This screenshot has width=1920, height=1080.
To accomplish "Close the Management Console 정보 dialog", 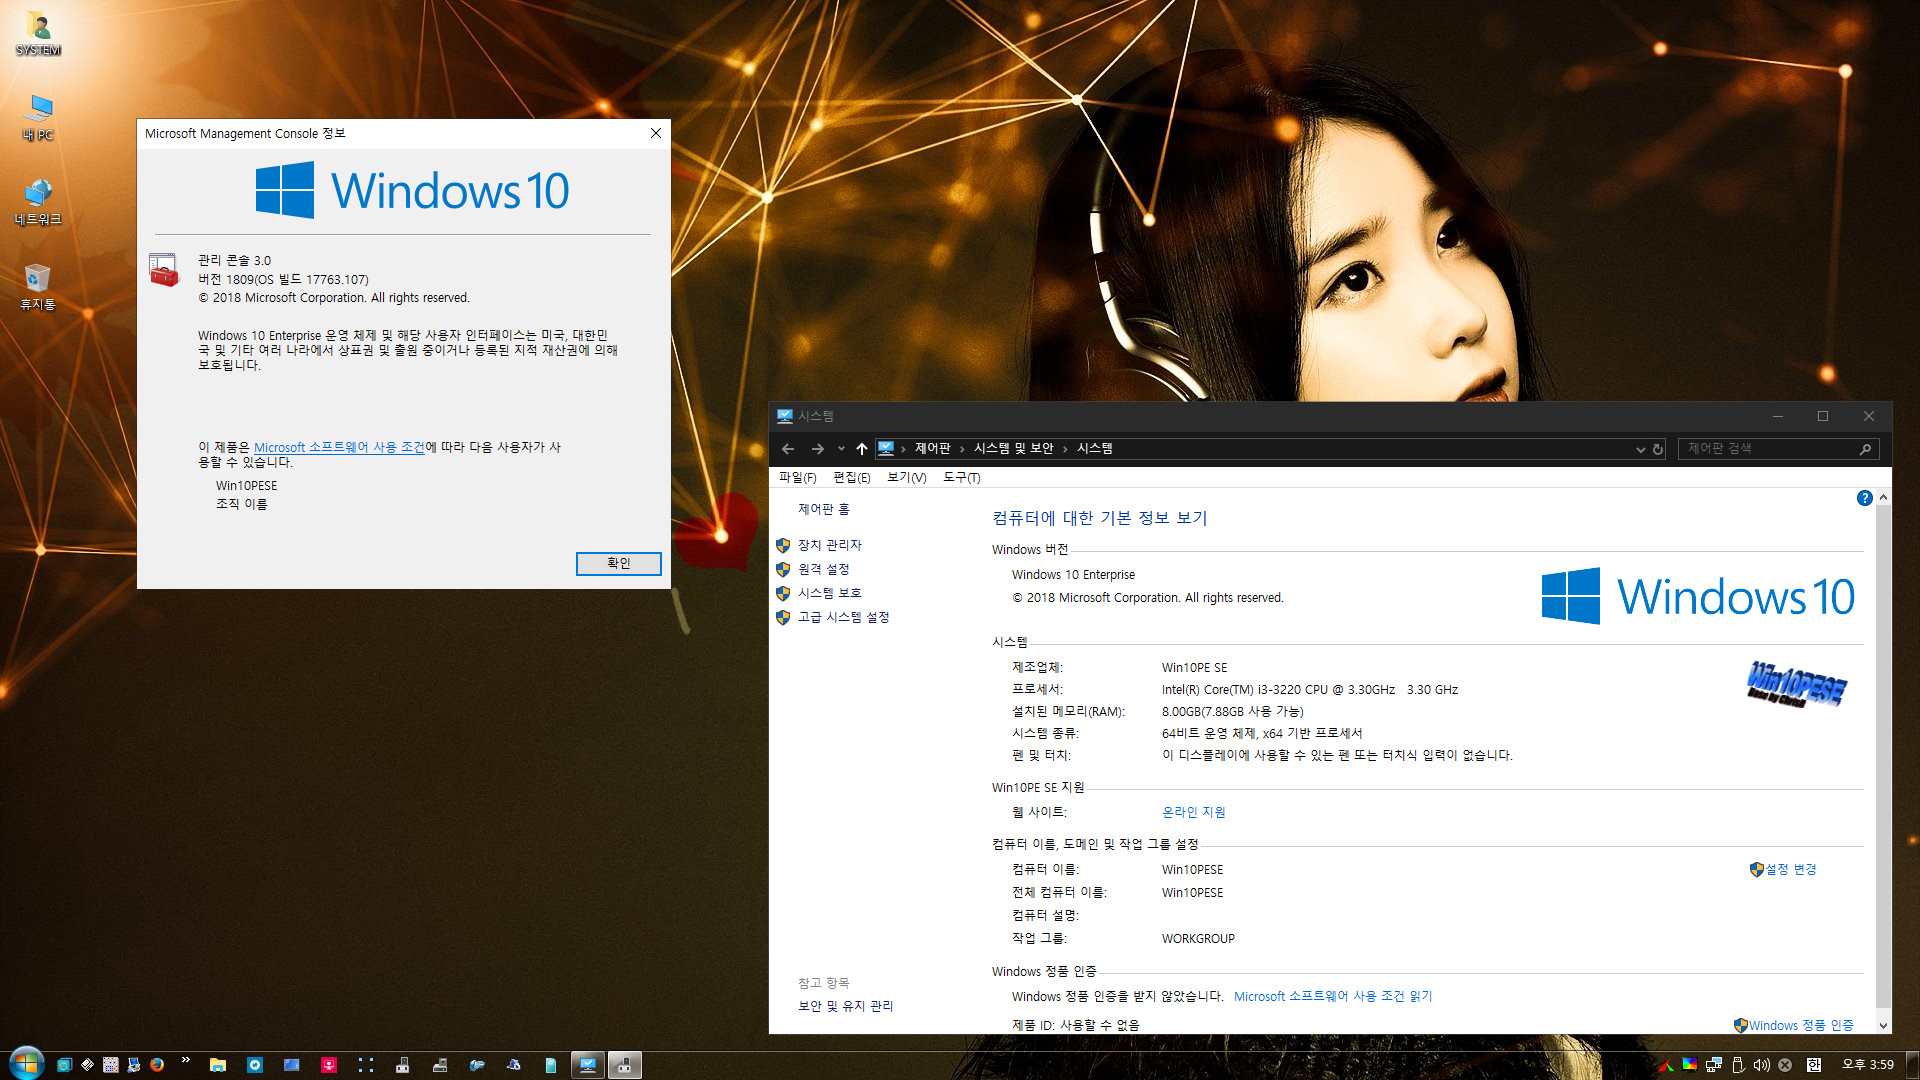I will (x=655, y=133).
